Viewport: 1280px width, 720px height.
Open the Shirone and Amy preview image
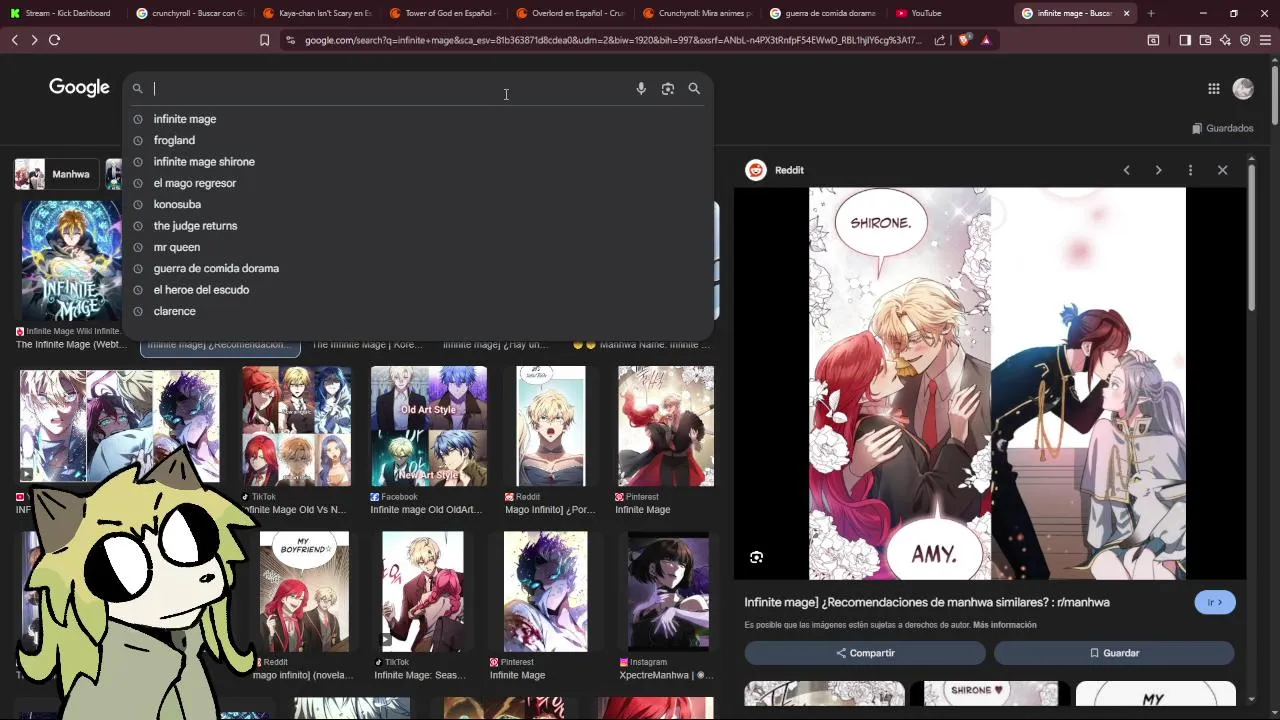(997, 384)
